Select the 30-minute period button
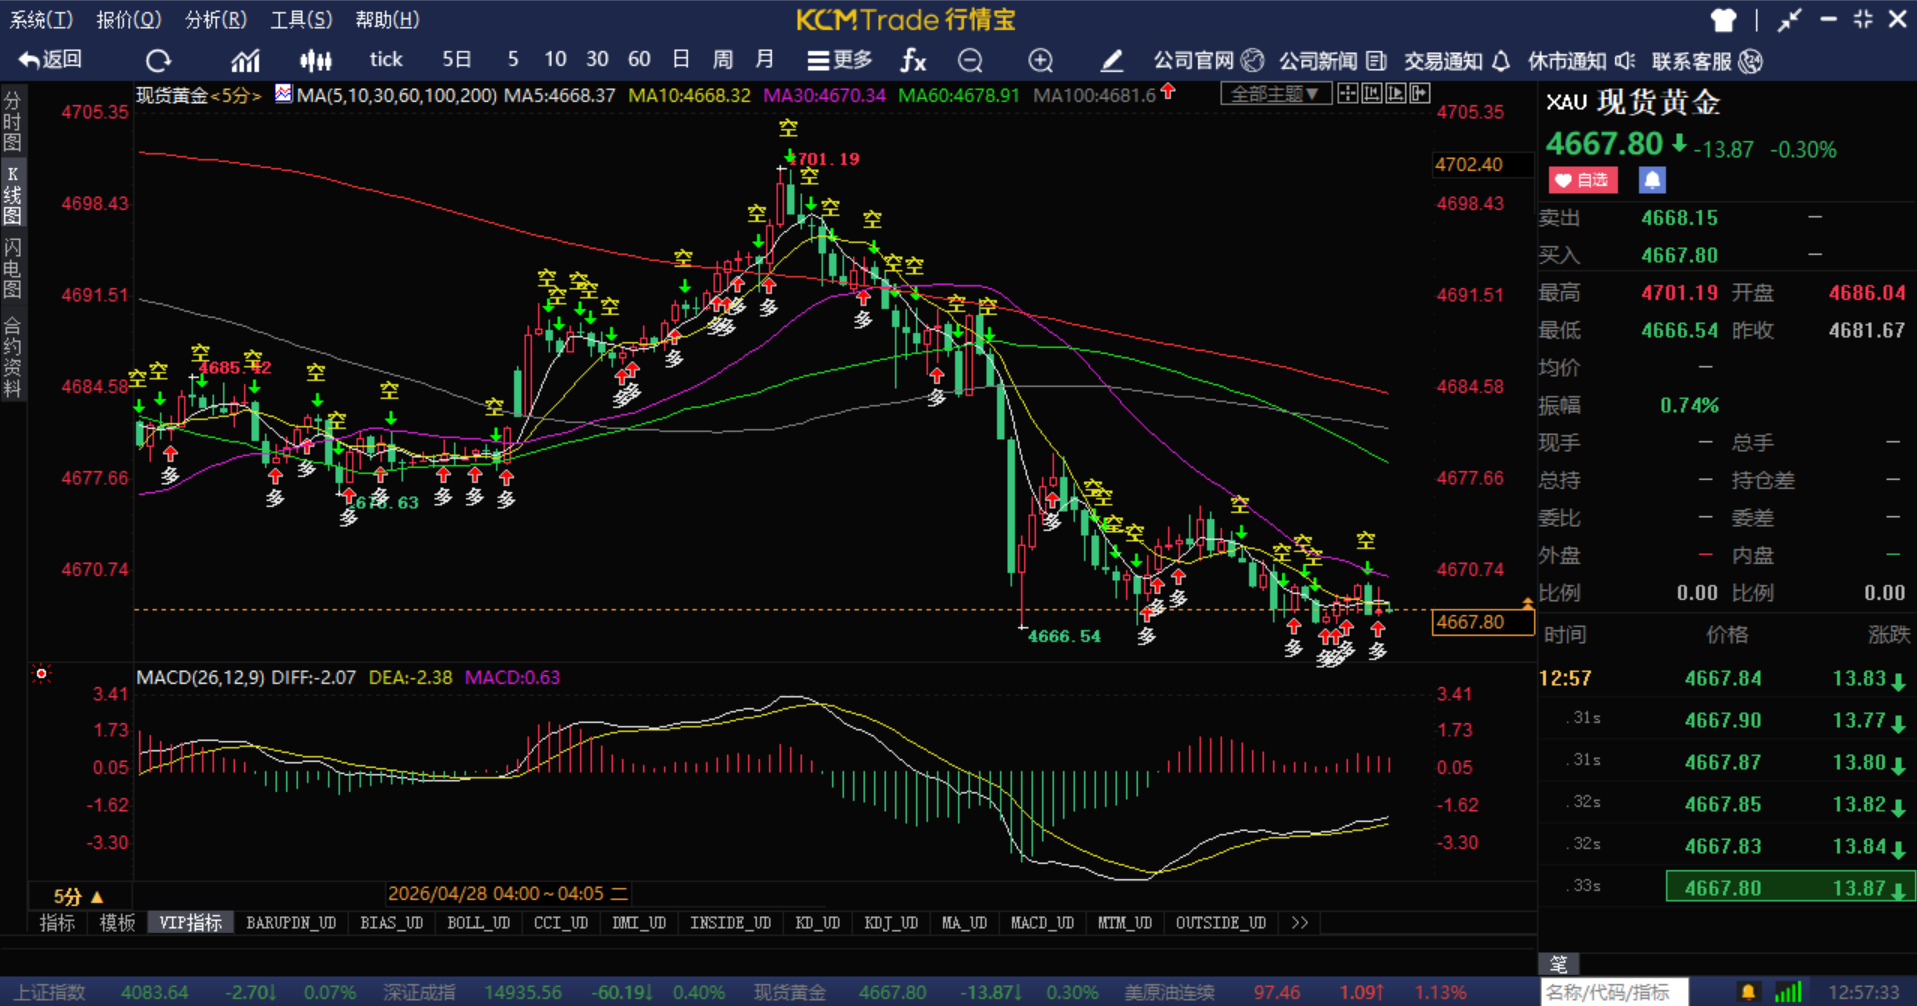Viewport: 1917px width, 1006px height. coord(597,60)
